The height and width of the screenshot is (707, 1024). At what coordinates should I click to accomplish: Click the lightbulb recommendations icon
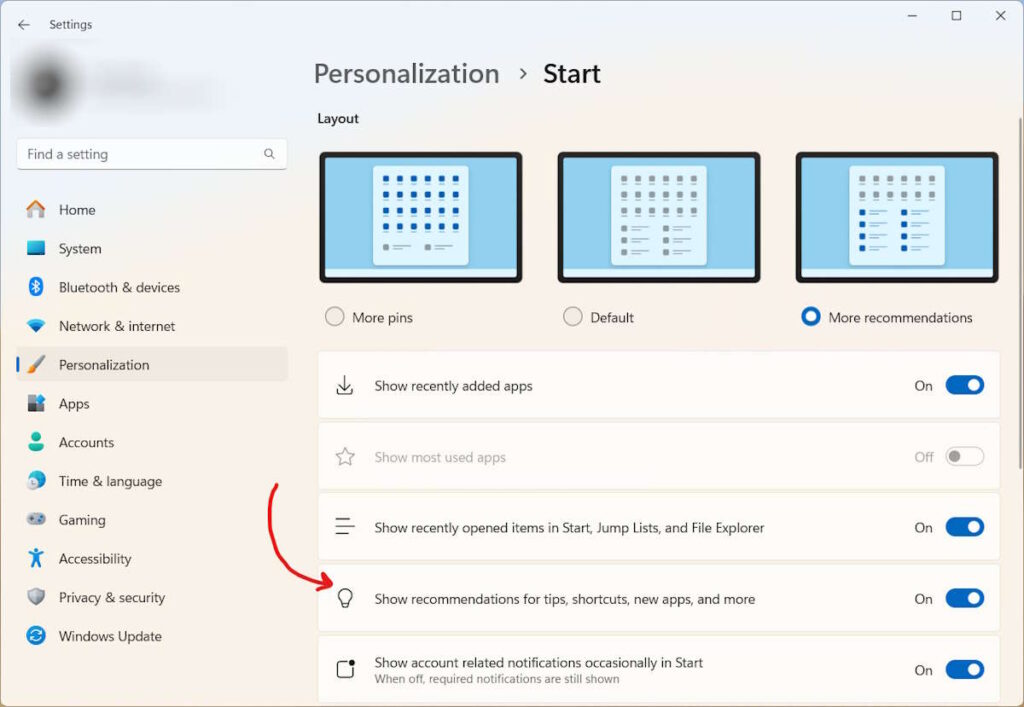(345, 598)
